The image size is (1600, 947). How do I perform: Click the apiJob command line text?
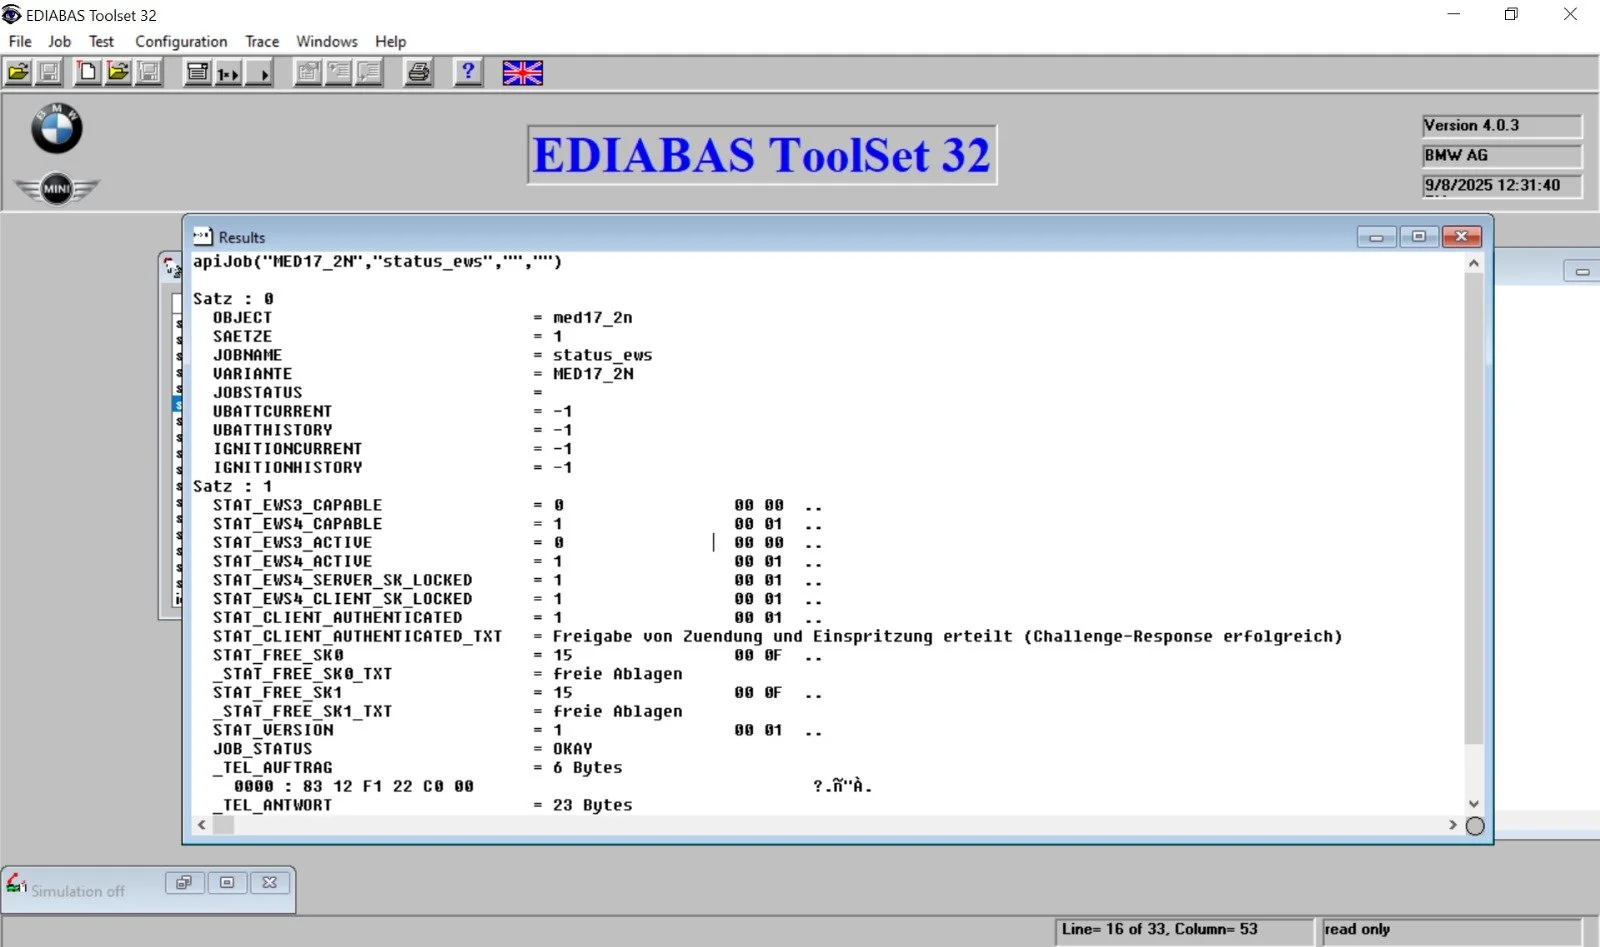pyautogui.click(x=377, y=262)
